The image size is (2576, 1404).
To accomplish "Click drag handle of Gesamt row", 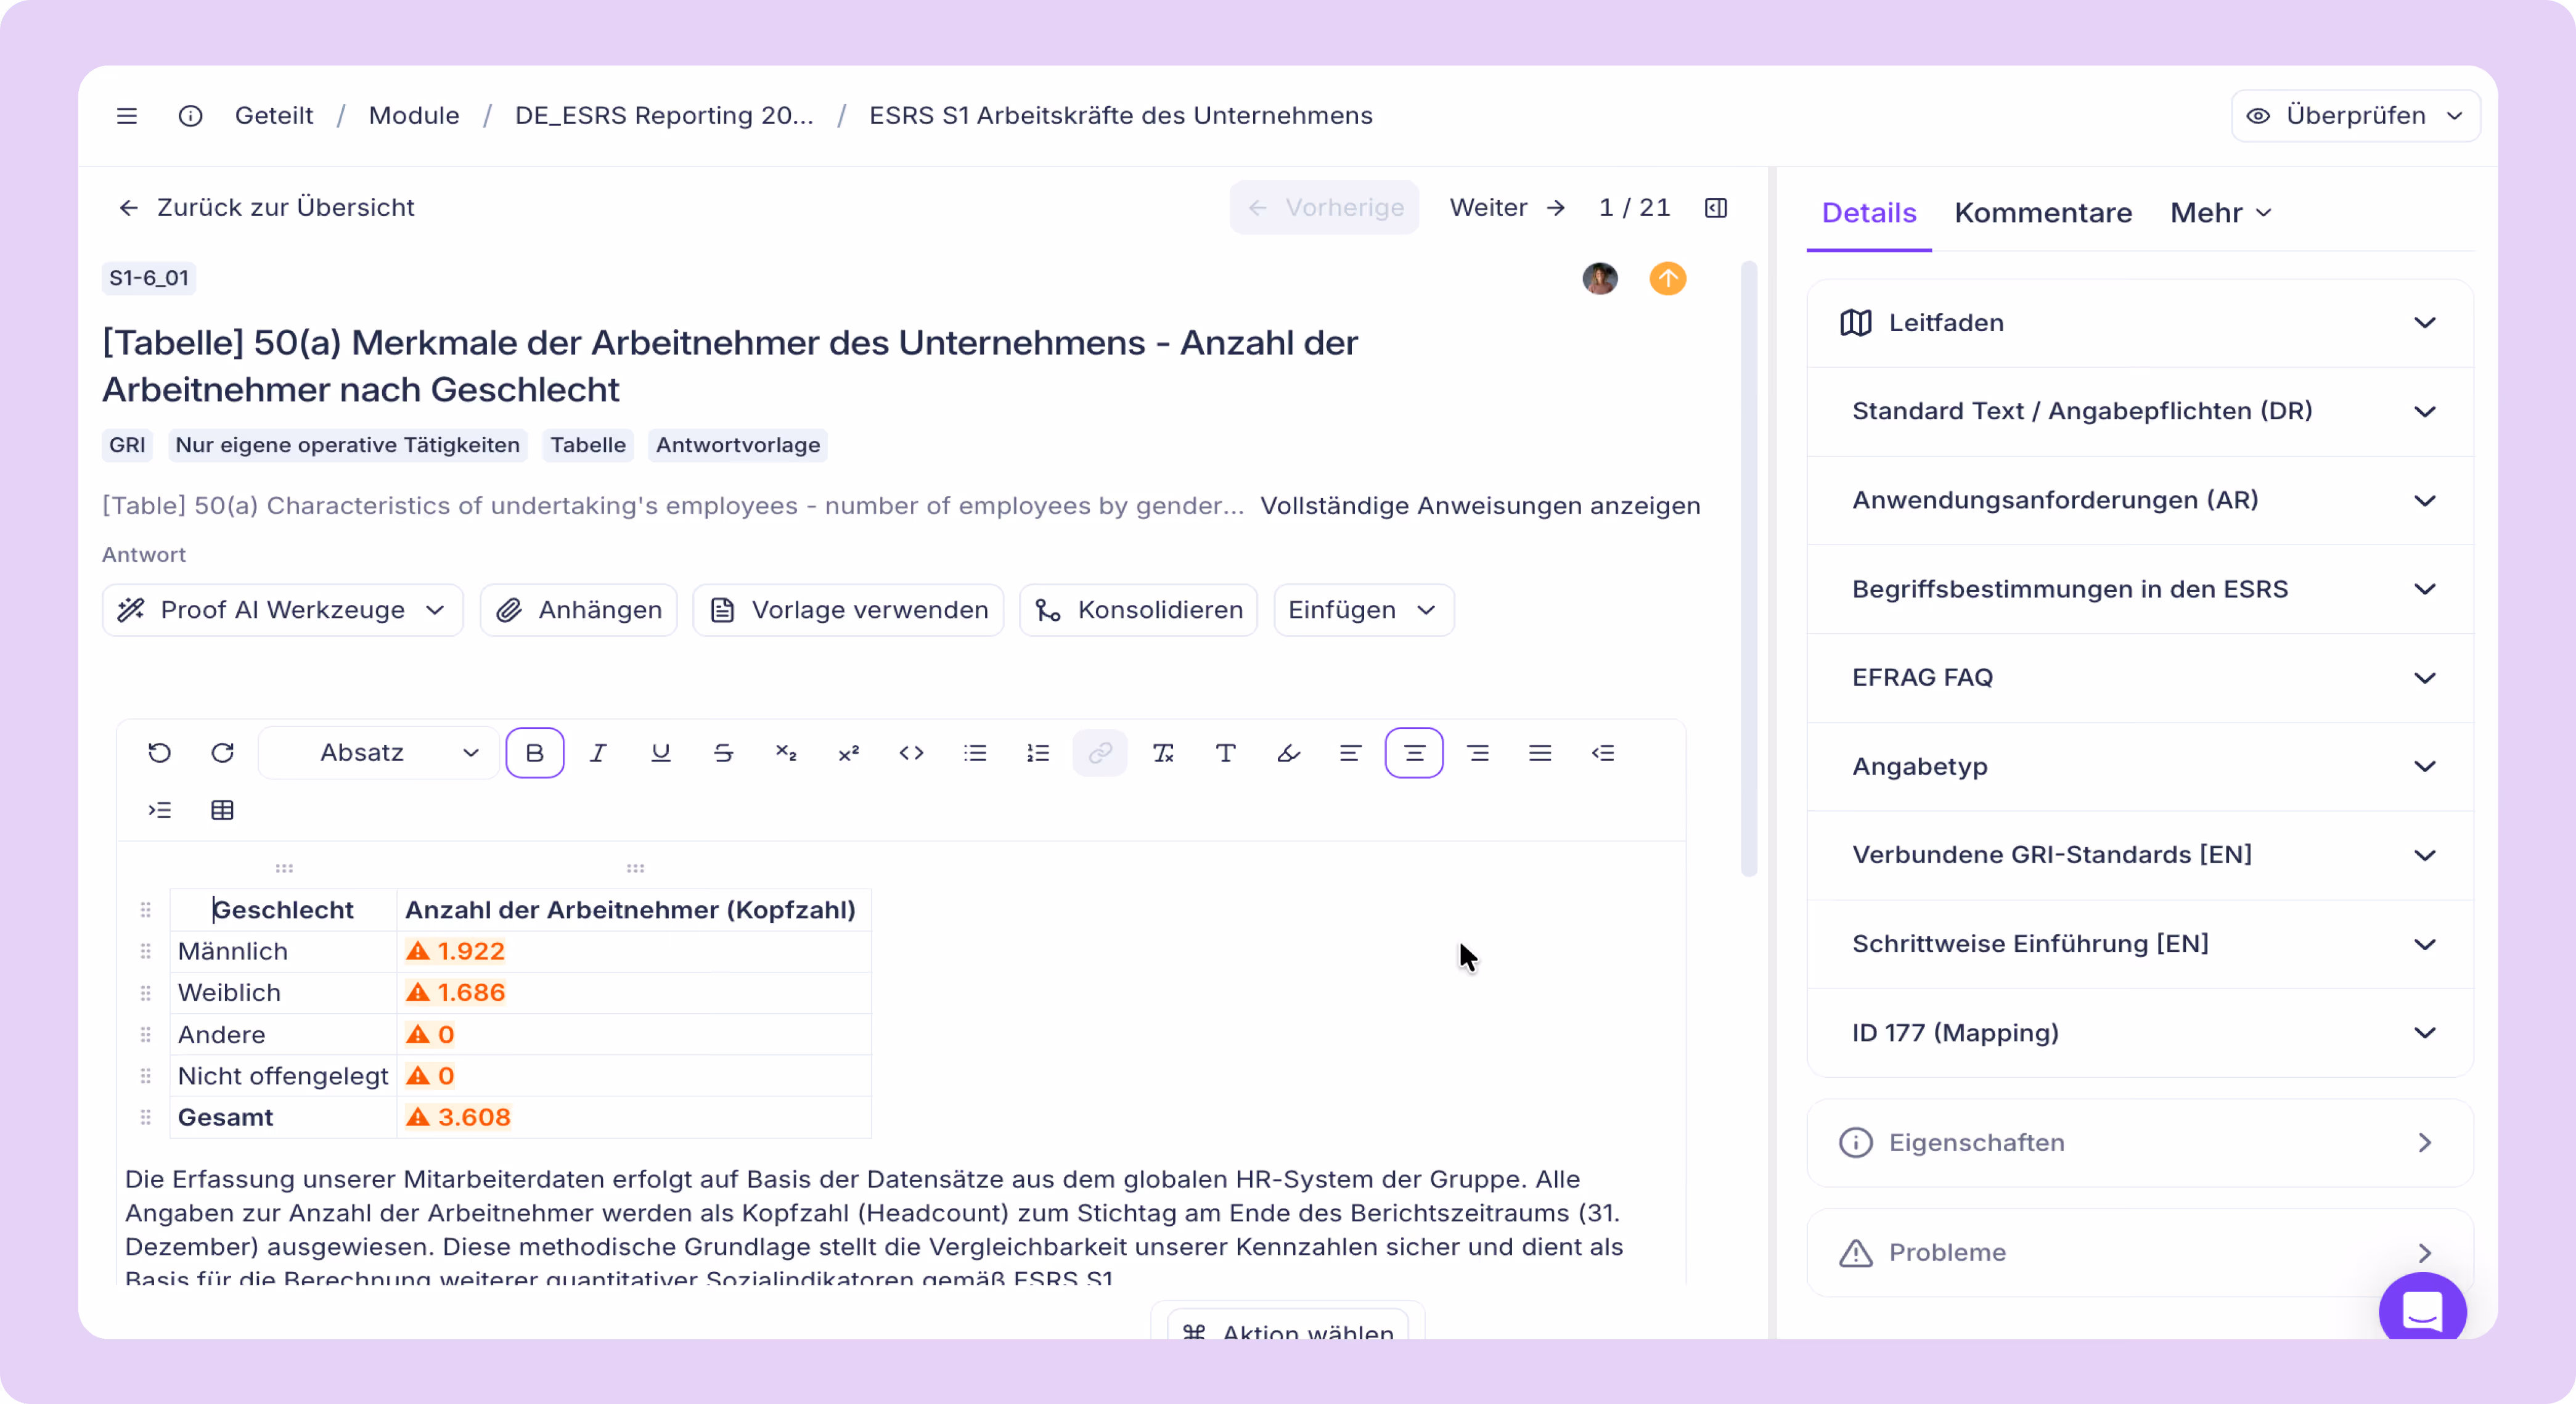I will [x=146, y=1117].
